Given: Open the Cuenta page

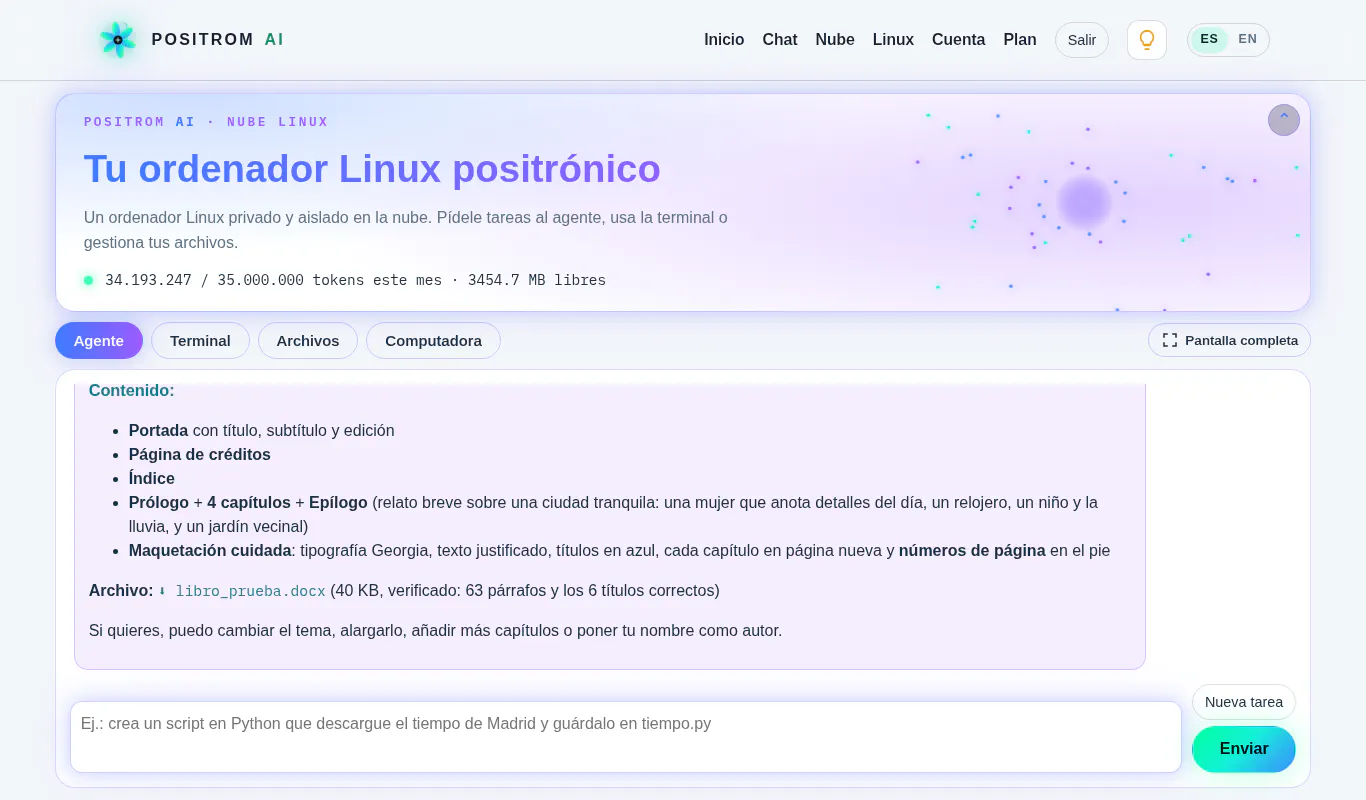Looking at the screenshot, I should 959,40.
